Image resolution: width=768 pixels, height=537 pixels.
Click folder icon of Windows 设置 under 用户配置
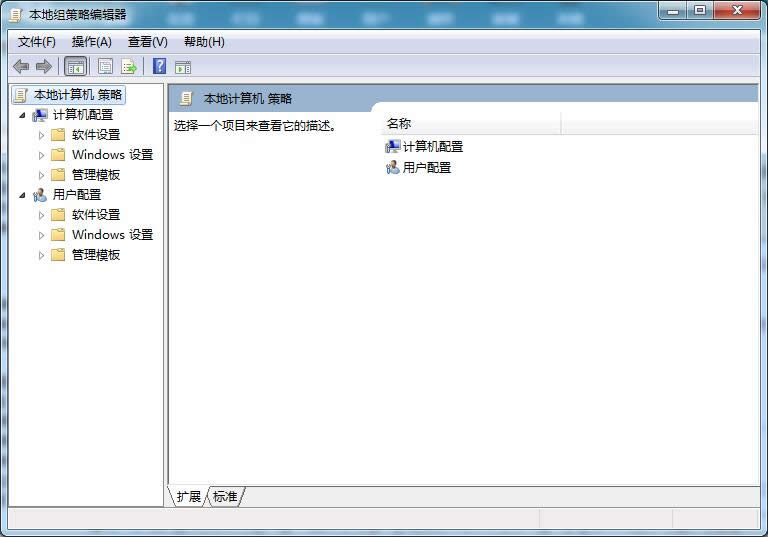click(58, 235)
